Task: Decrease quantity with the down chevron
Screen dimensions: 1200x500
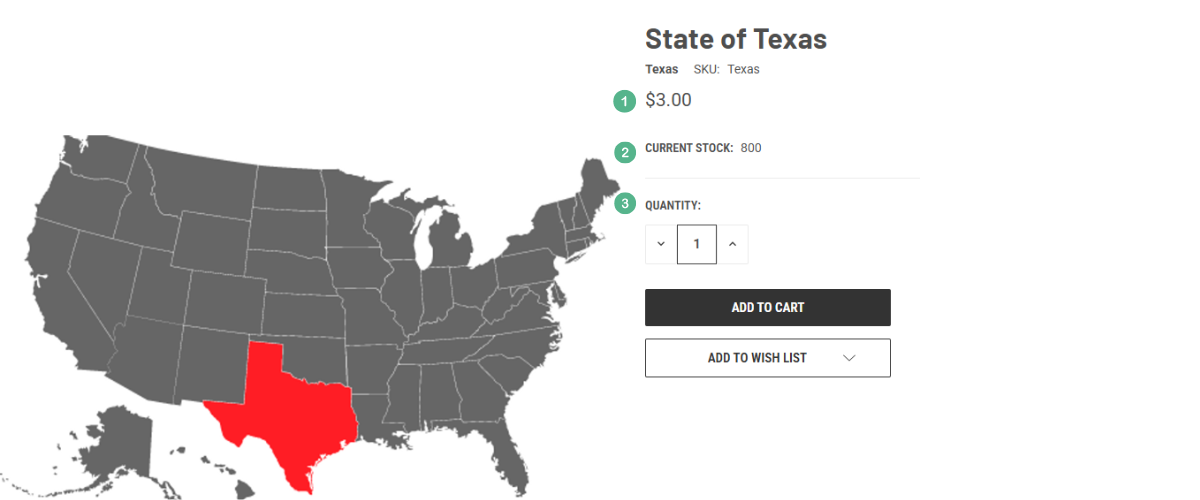Action: point(661,244)
